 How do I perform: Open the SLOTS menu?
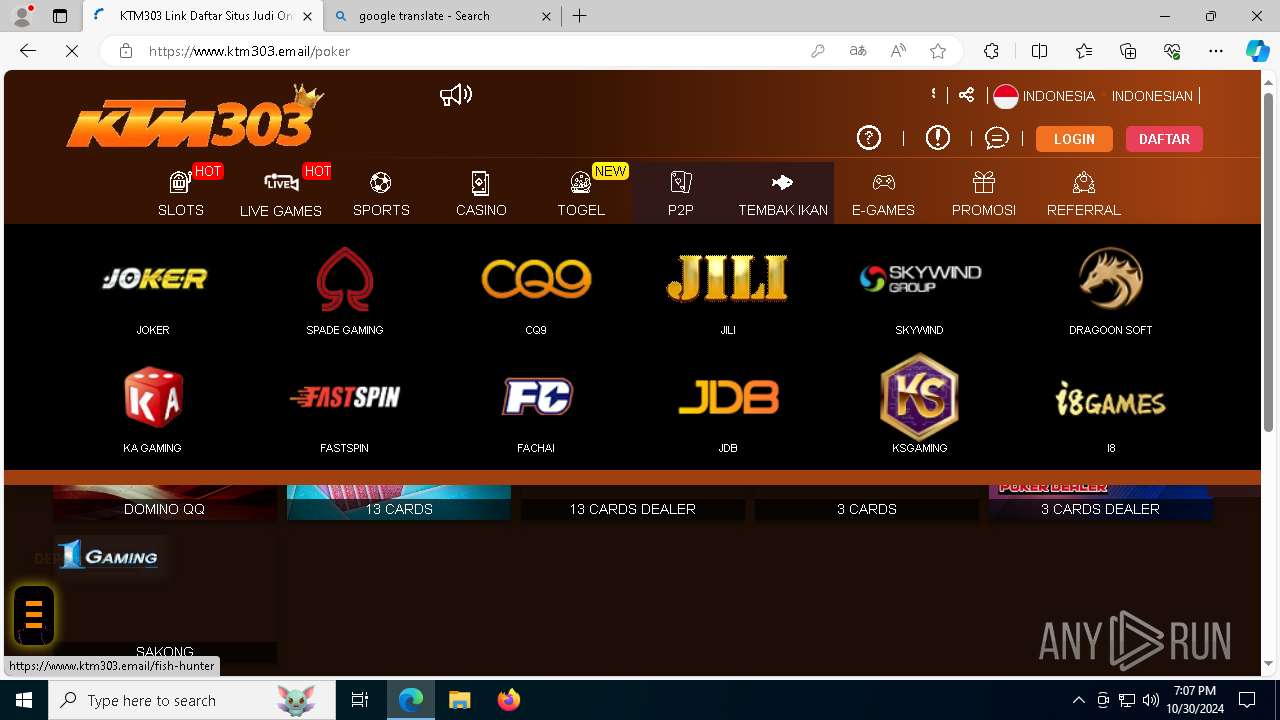click(x=181, y=193)
